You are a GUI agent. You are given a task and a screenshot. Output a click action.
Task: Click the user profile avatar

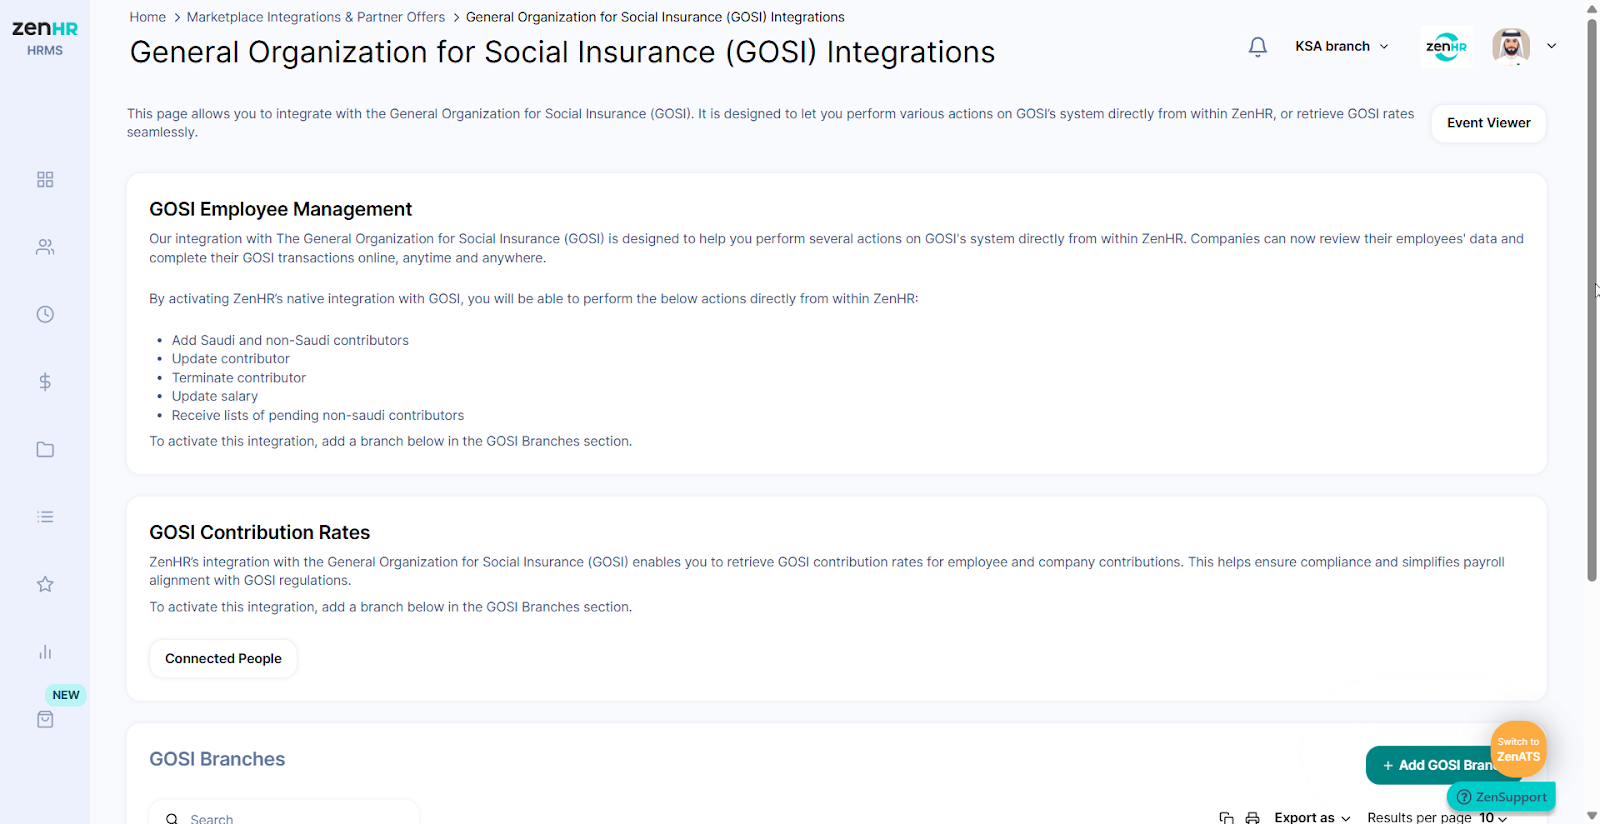tap(1511, 46)
